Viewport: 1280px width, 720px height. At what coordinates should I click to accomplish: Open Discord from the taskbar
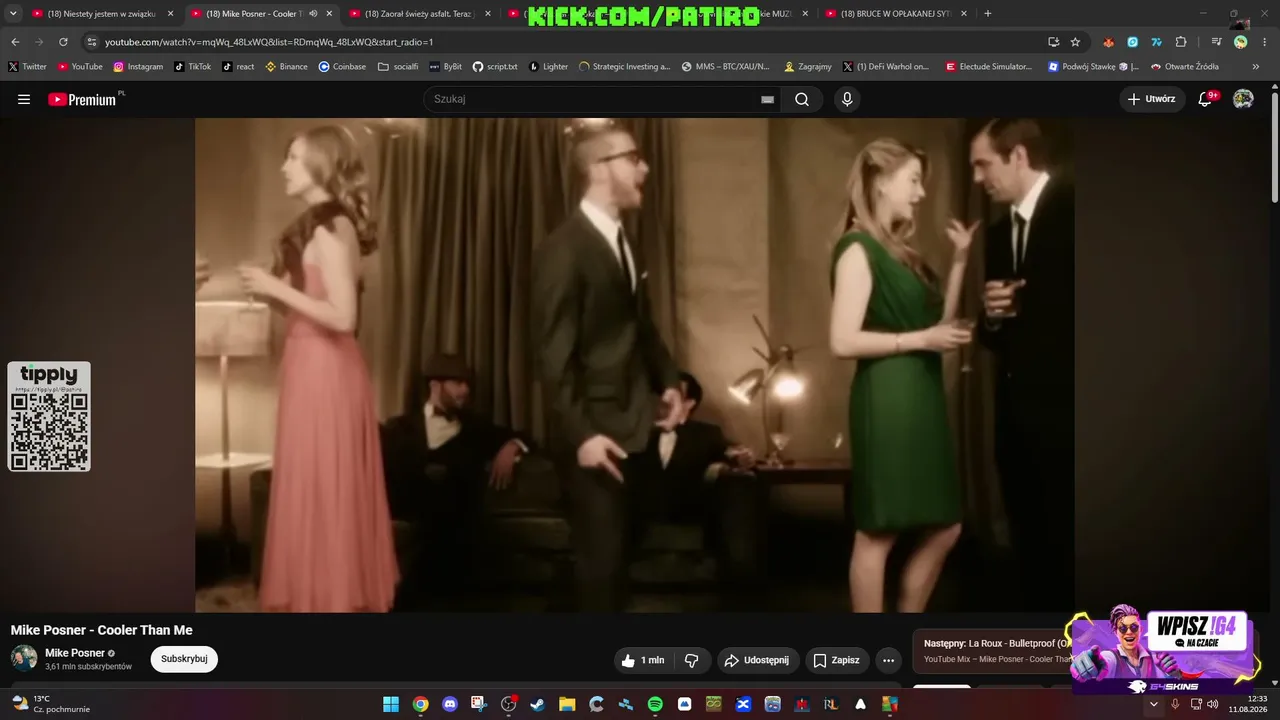tap(450, 704)
